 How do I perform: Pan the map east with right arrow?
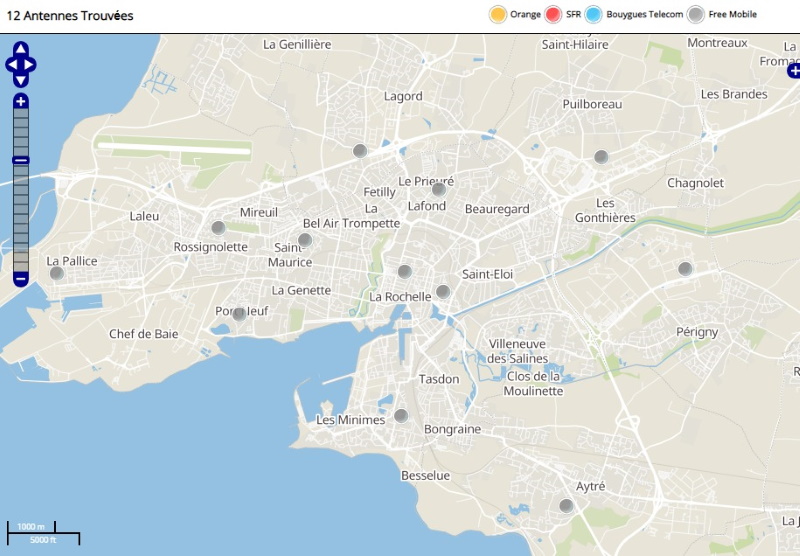(32, 65)
